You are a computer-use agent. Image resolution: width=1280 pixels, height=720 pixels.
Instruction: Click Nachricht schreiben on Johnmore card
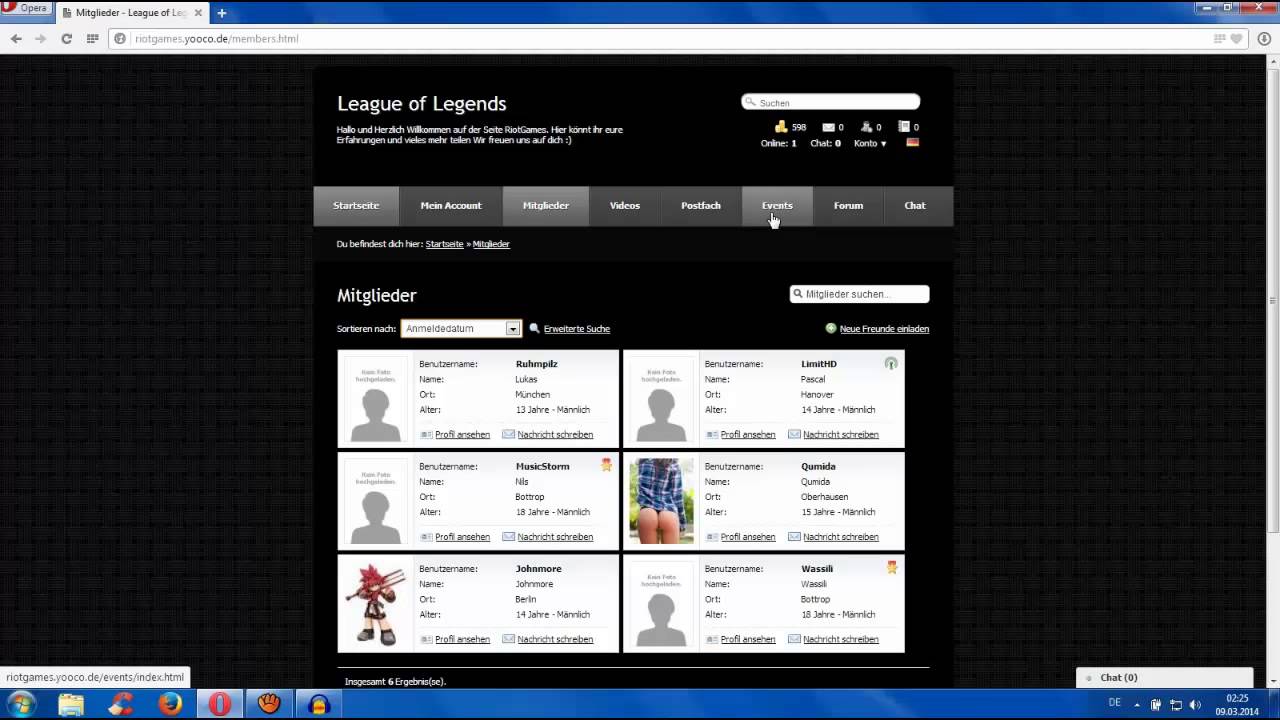tap(555, 639)
